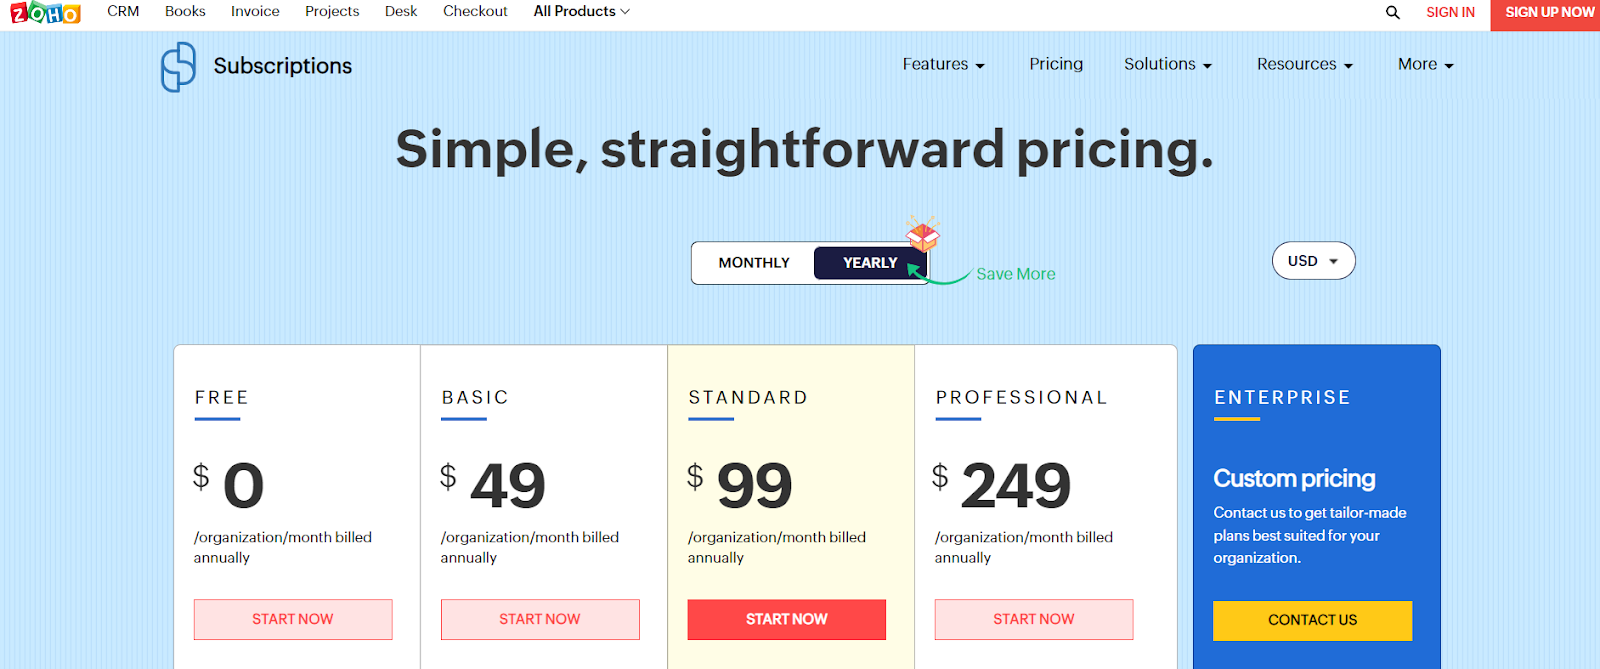Screen dimensions: 1600x669
Task: Switch billing toggle to Monthly
Action: pyautogui.click(x=754, y=263)
